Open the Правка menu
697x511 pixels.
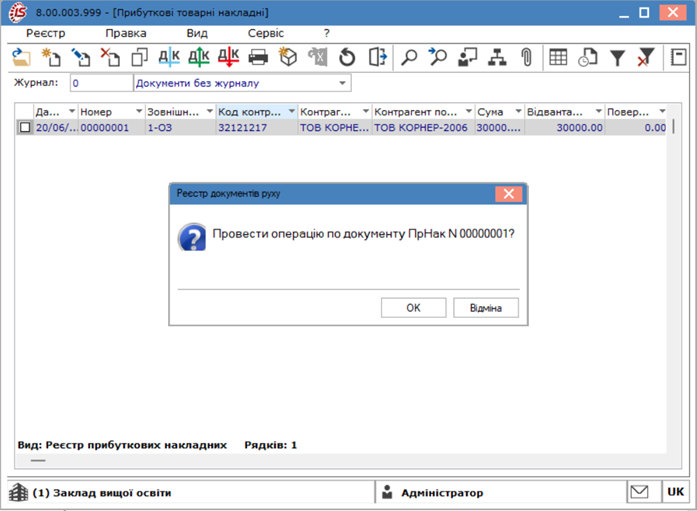coord(126,33)
